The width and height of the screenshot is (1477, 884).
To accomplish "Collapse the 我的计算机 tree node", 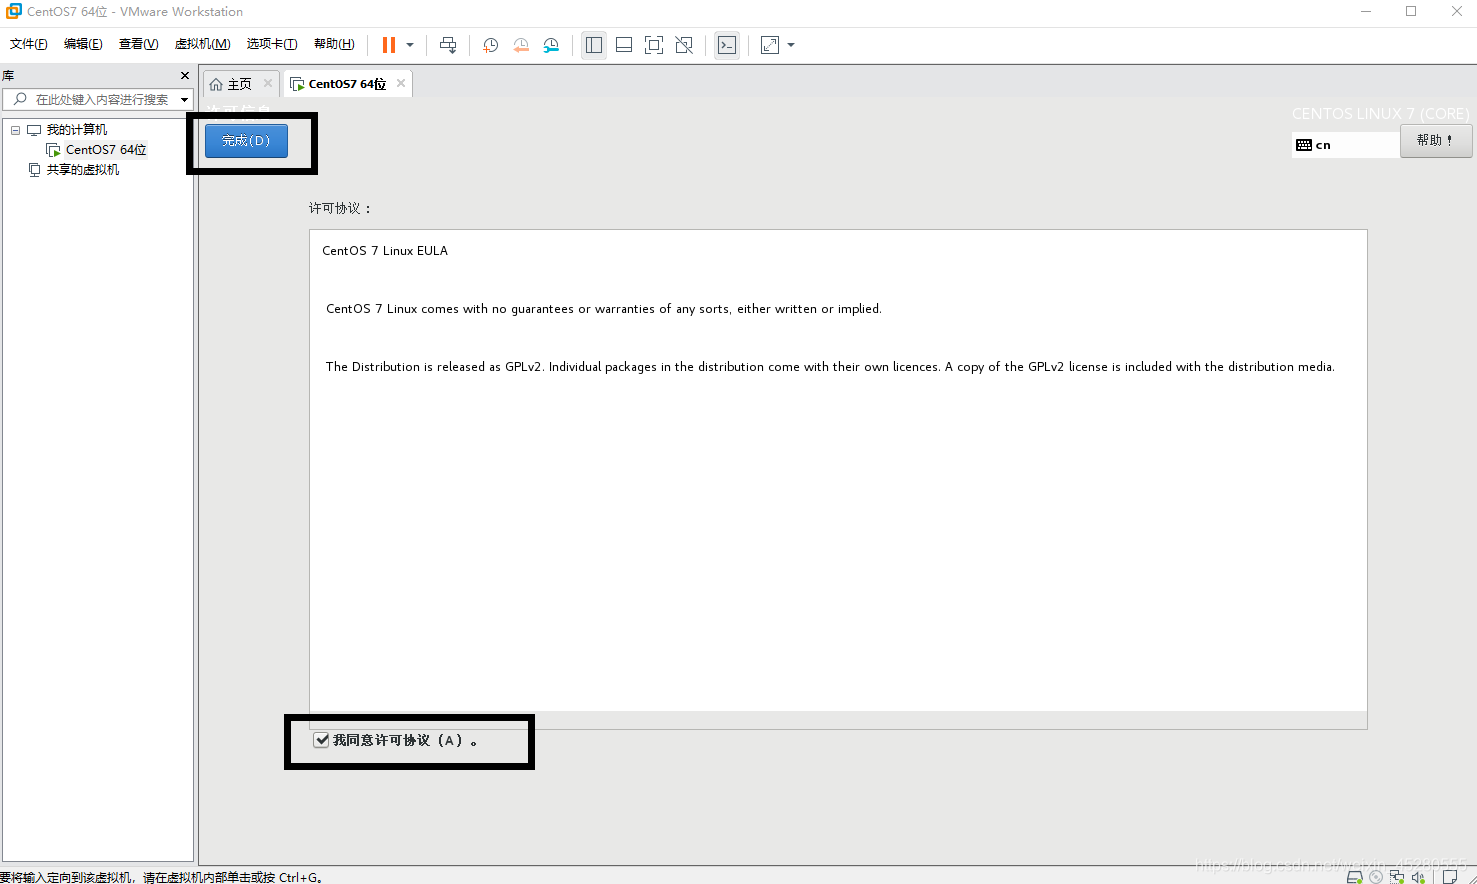I will (x=15, y=130).
